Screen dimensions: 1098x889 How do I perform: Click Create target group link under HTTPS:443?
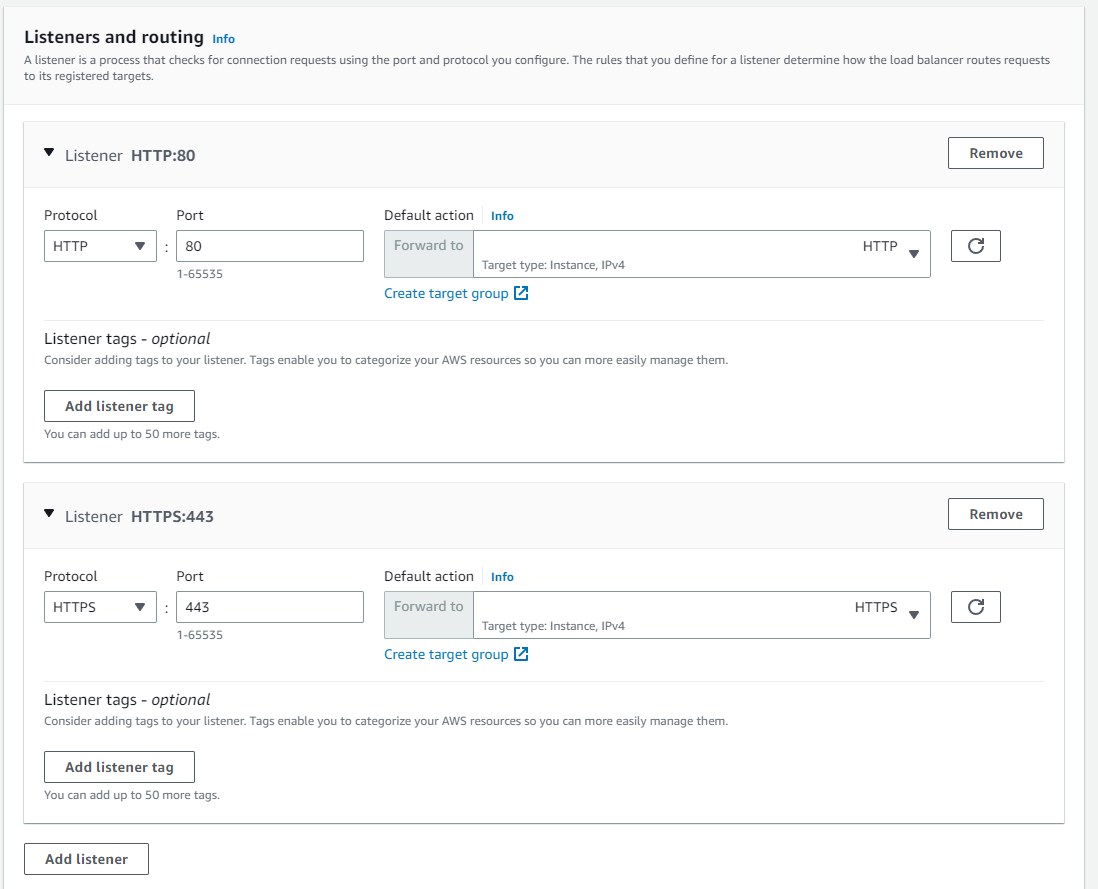pos(446,655)
